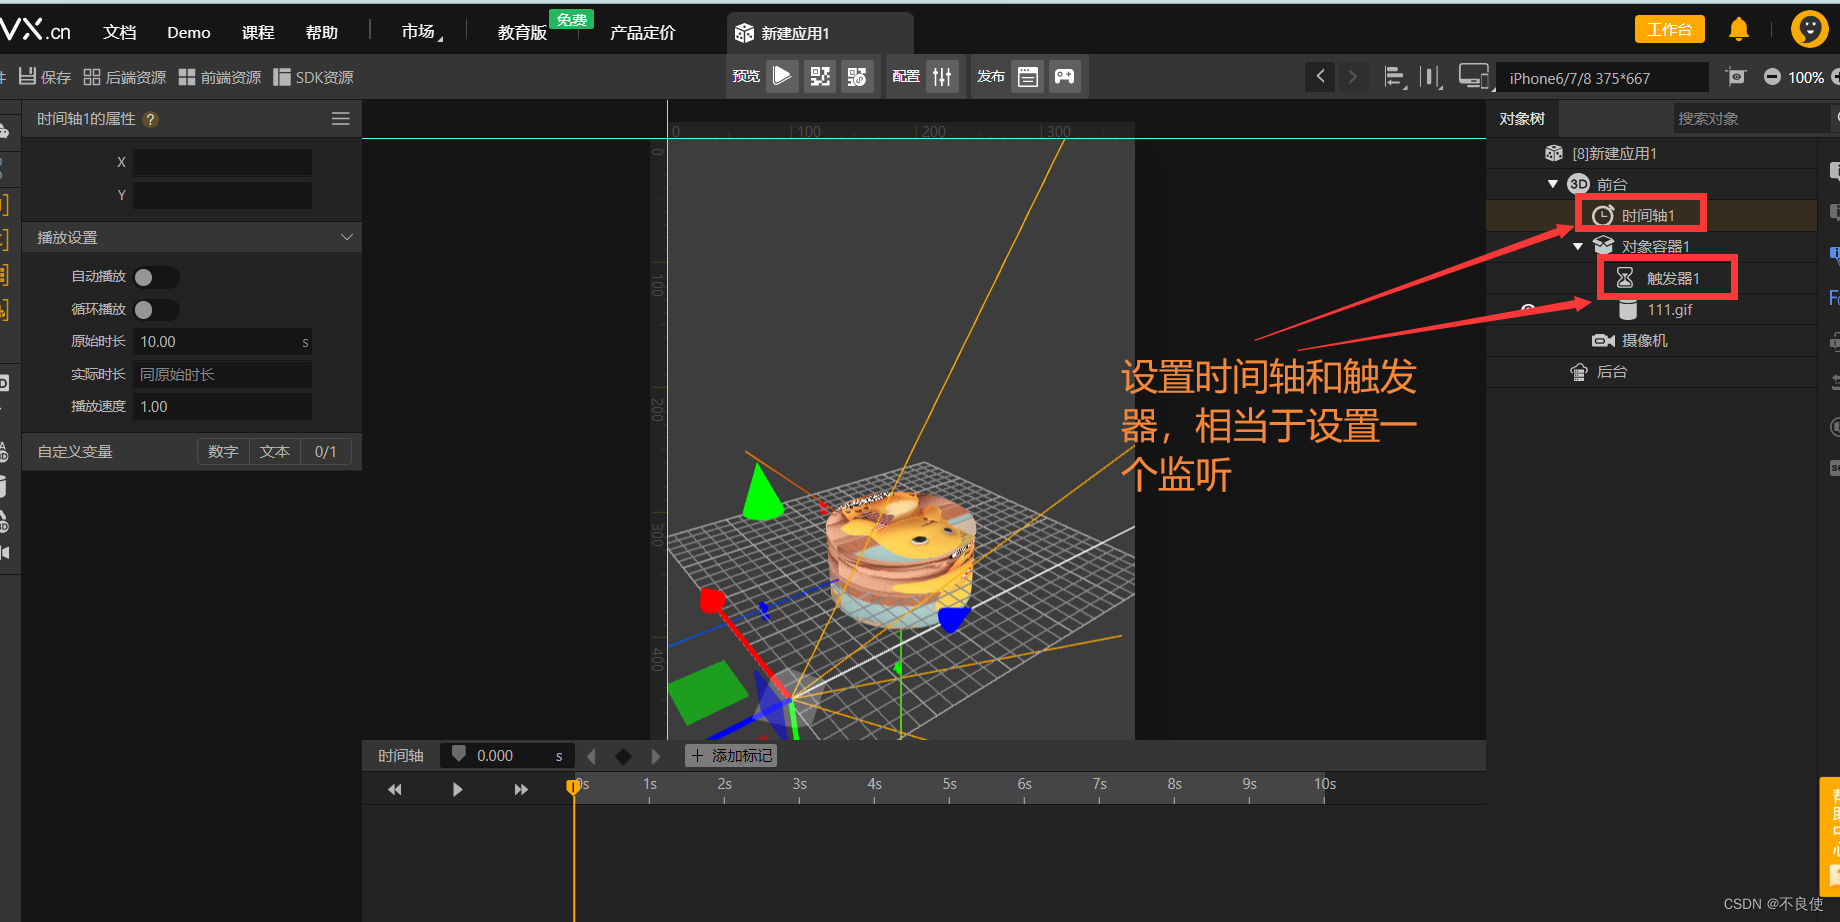Click the 配置 sliders icon
The image size is (1840, 922).
pos(943,75)
